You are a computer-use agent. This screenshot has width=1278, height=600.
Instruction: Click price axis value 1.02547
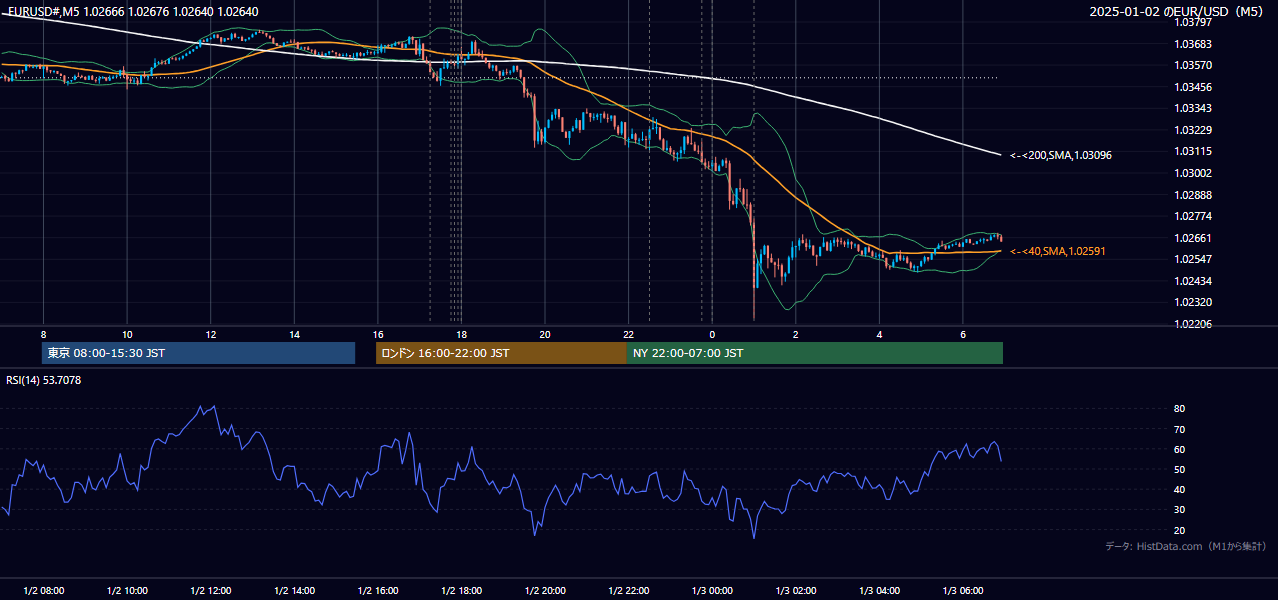pos(1193,259)
